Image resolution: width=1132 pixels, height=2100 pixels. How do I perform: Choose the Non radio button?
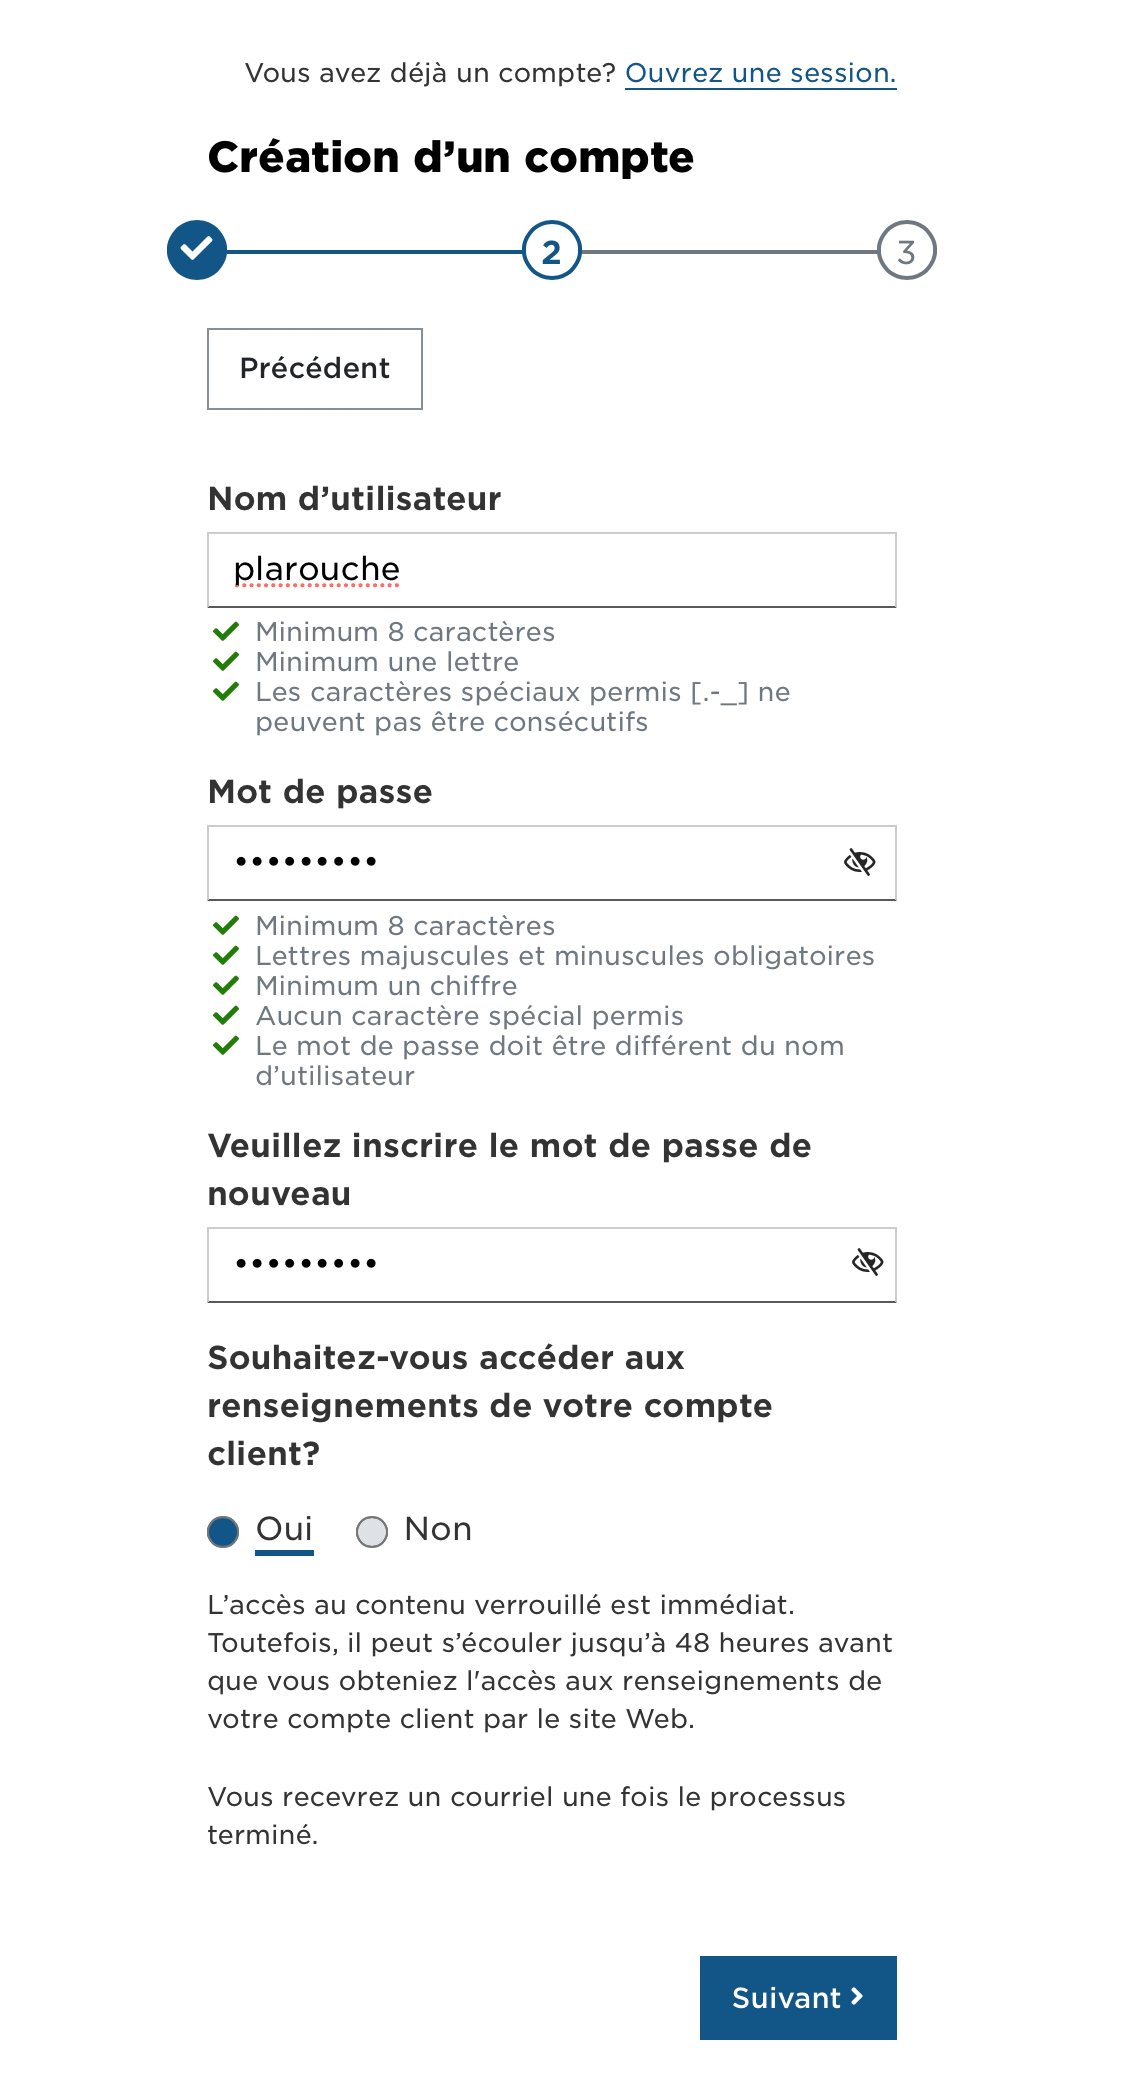372,1531
